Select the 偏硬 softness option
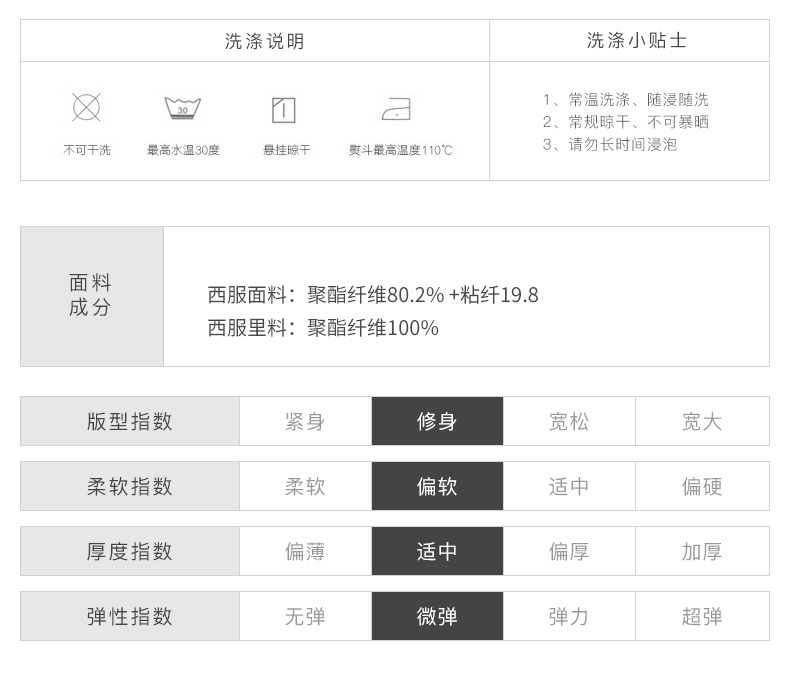 coord(702,486)
